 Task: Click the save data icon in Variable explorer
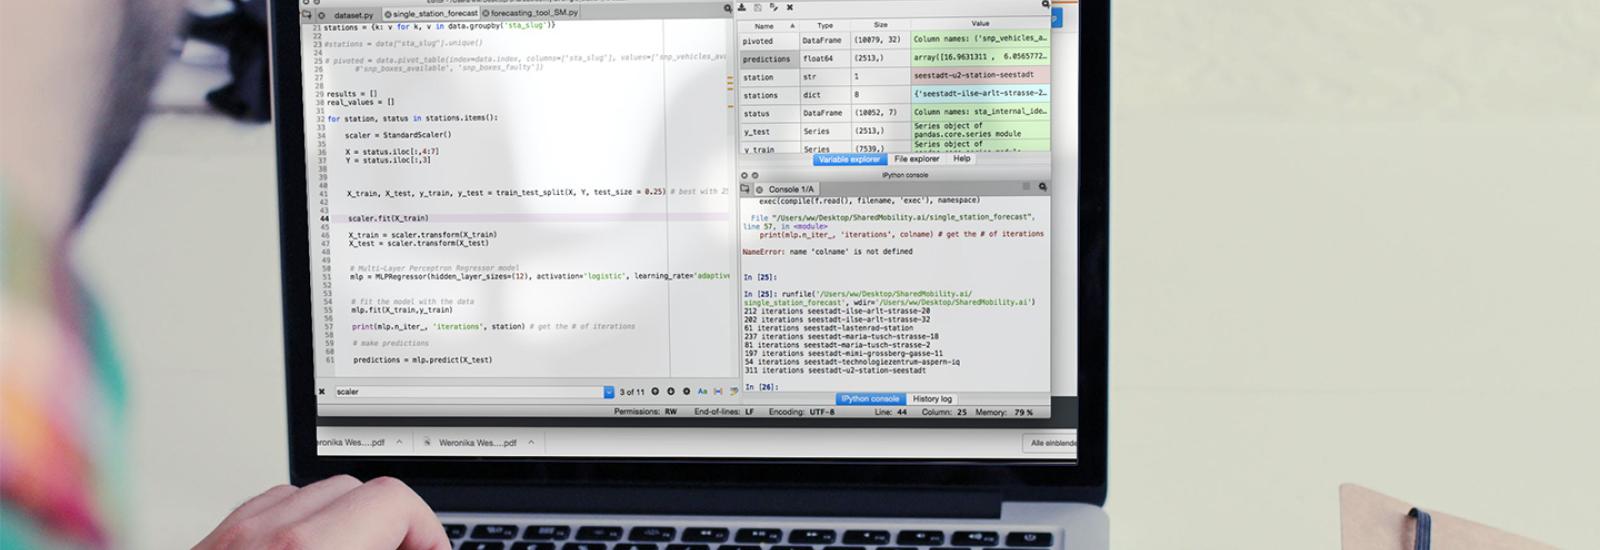pyautogui.click(x=757, y=7)
